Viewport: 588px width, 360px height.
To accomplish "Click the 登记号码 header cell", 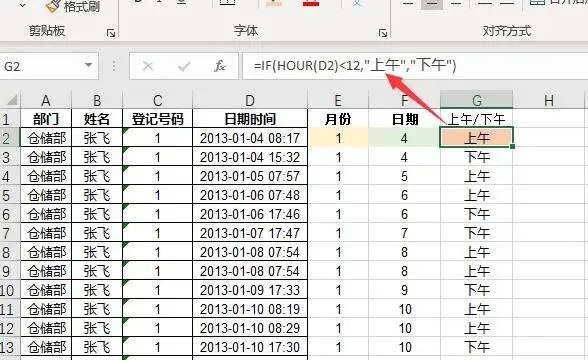I will click(158, 119).
